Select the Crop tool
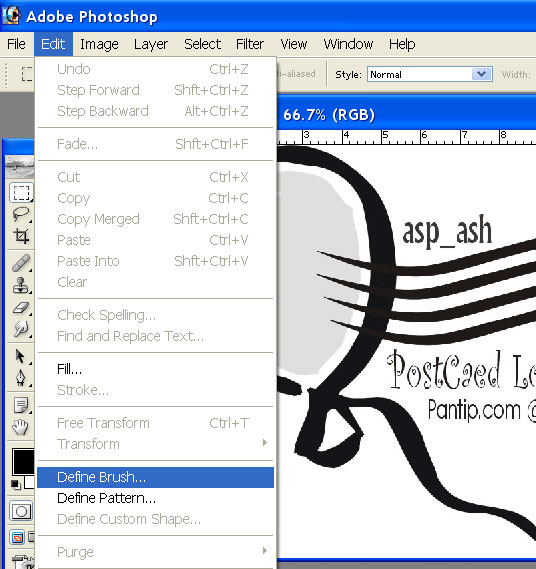Screen dimensions: 536x569 click(21, 236)
